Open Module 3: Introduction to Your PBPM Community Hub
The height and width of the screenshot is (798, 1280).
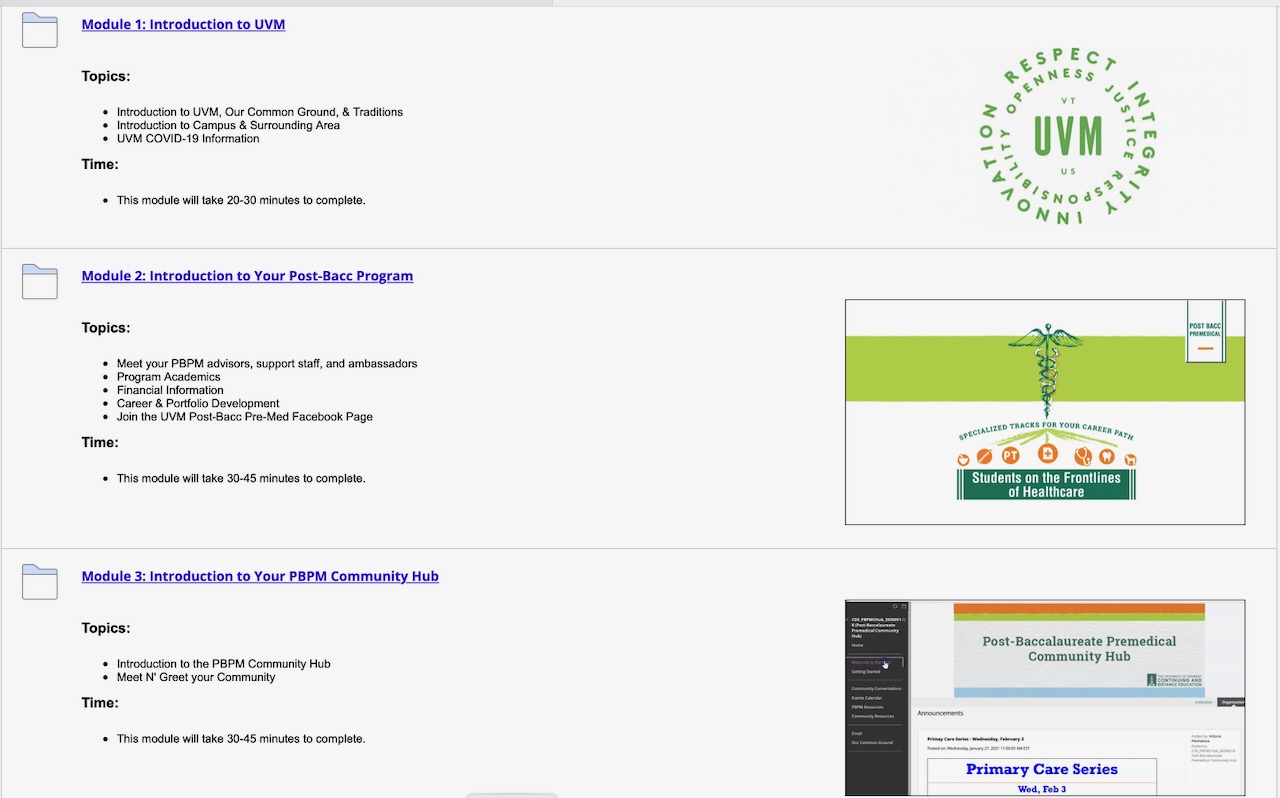pyautogui.click(x=260, y=576)
